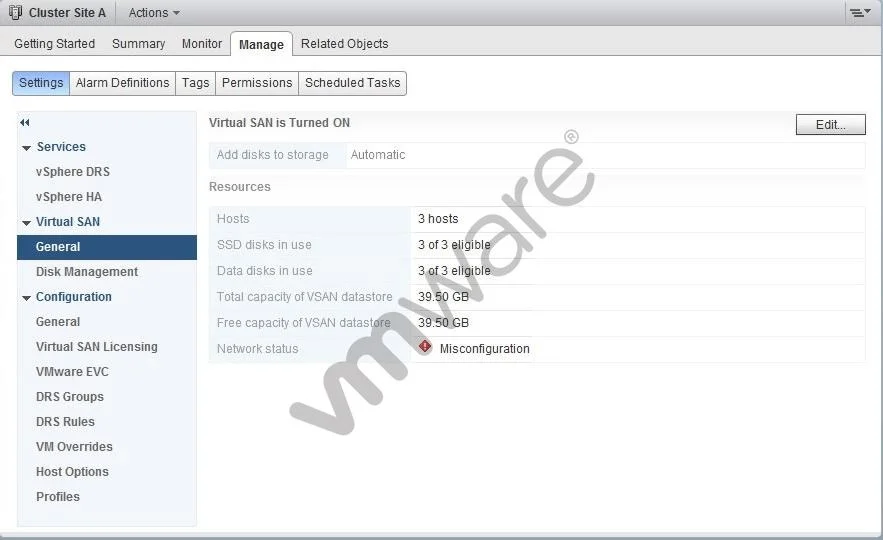
Task: Open the Scheduled Tasks sub-tab
Action: [353, 83]
